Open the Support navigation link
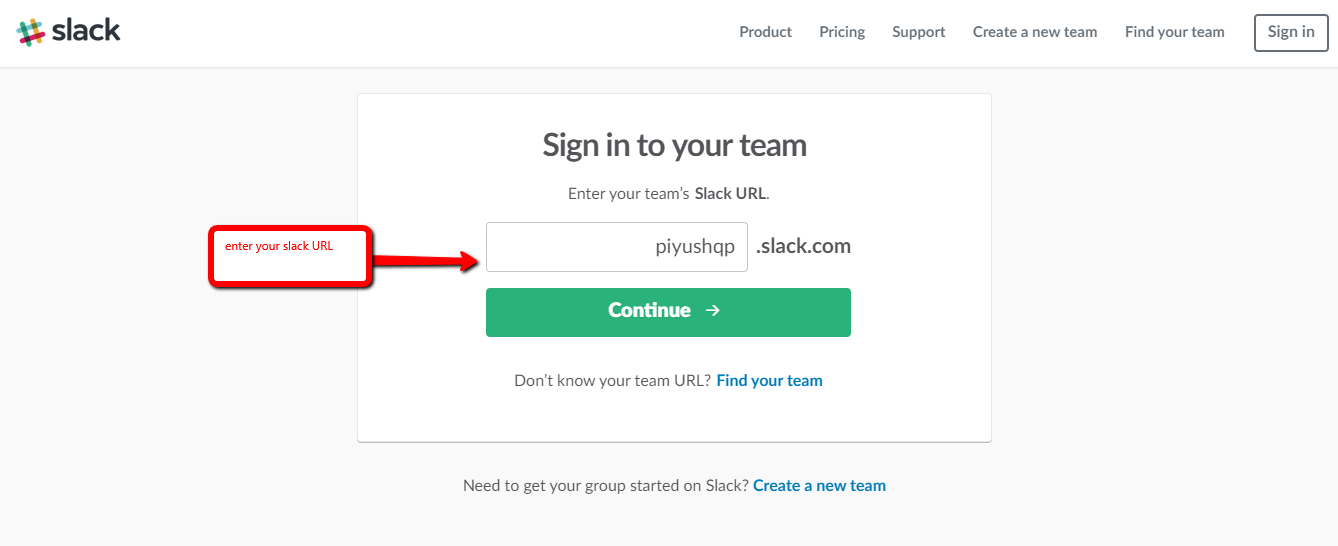 click(919, 32)
